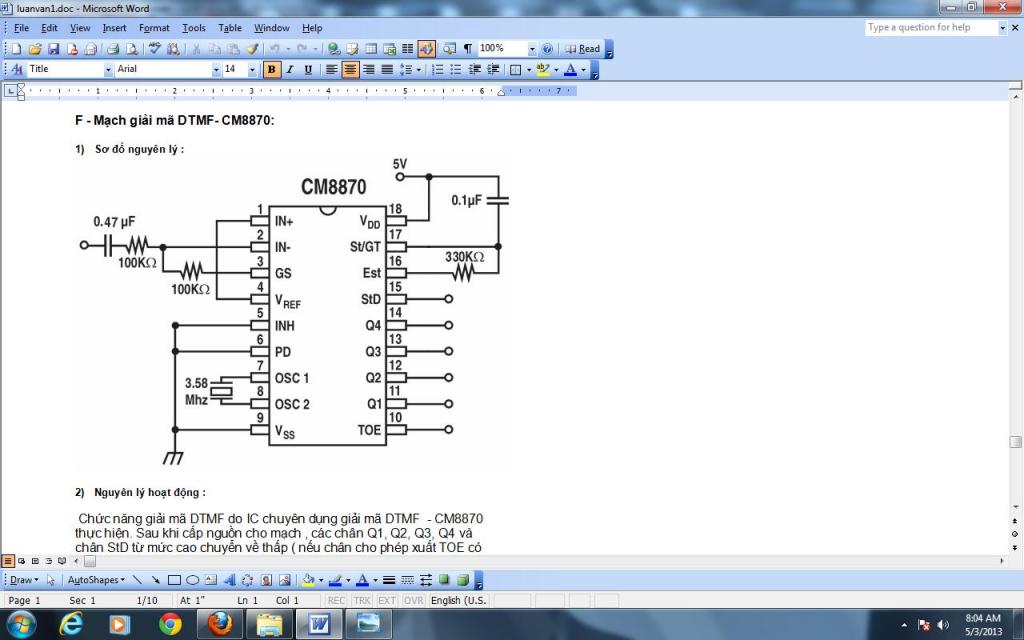Toggle Italic formatting
The image size is (1024, 640).
[x=290, y=70]
